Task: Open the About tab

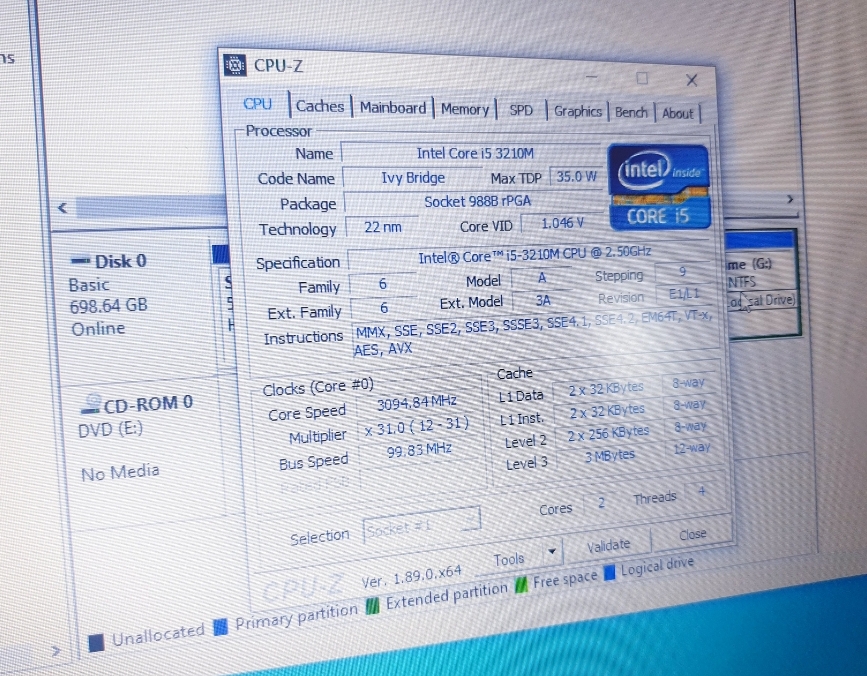Action: click(x=677, y=113)
